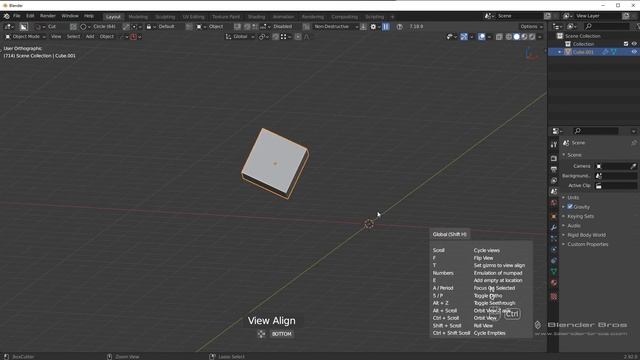Open the Output properties tab
This screenshot has height=360, width=640.
coord(553,169)
